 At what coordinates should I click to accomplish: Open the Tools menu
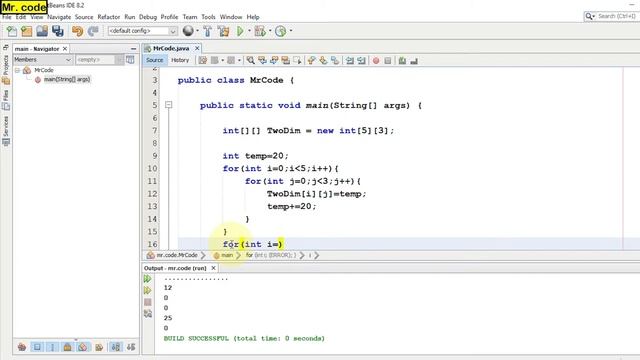208,17
